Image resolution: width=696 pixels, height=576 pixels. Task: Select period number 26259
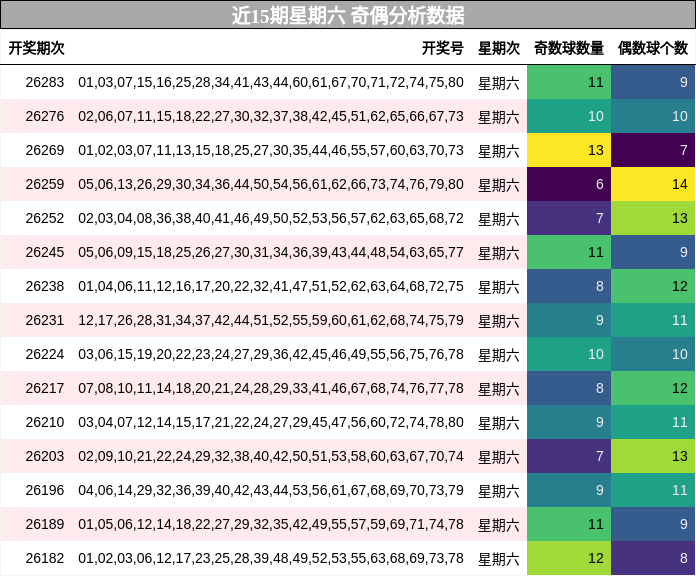(44, 184)
